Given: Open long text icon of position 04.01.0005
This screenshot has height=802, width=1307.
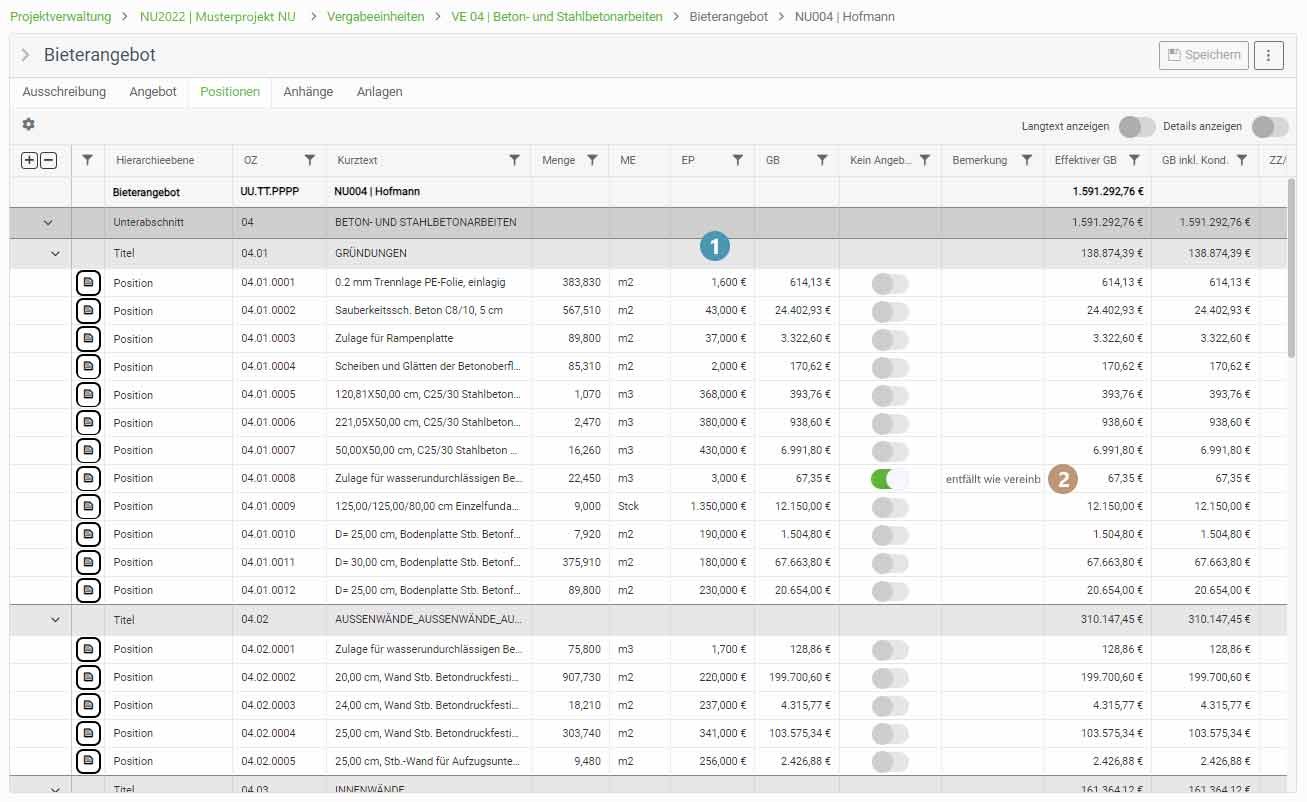Looking at the screenshot, I should 88,395.
